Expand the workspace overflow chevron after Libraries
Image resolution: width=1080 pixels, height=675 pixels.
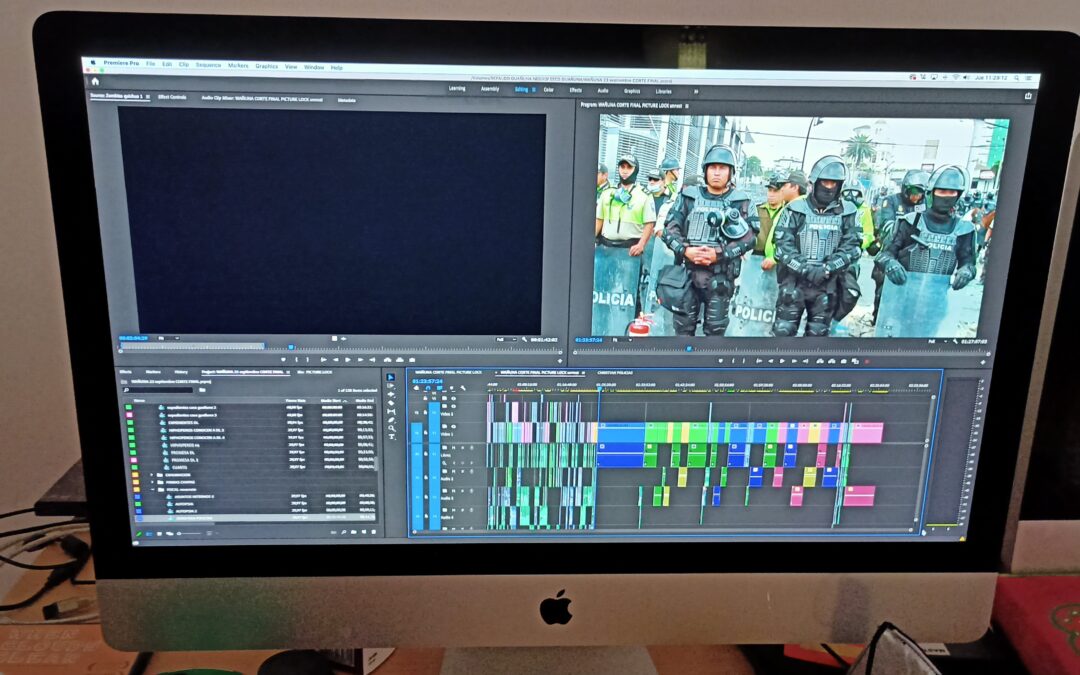(696, 90)
